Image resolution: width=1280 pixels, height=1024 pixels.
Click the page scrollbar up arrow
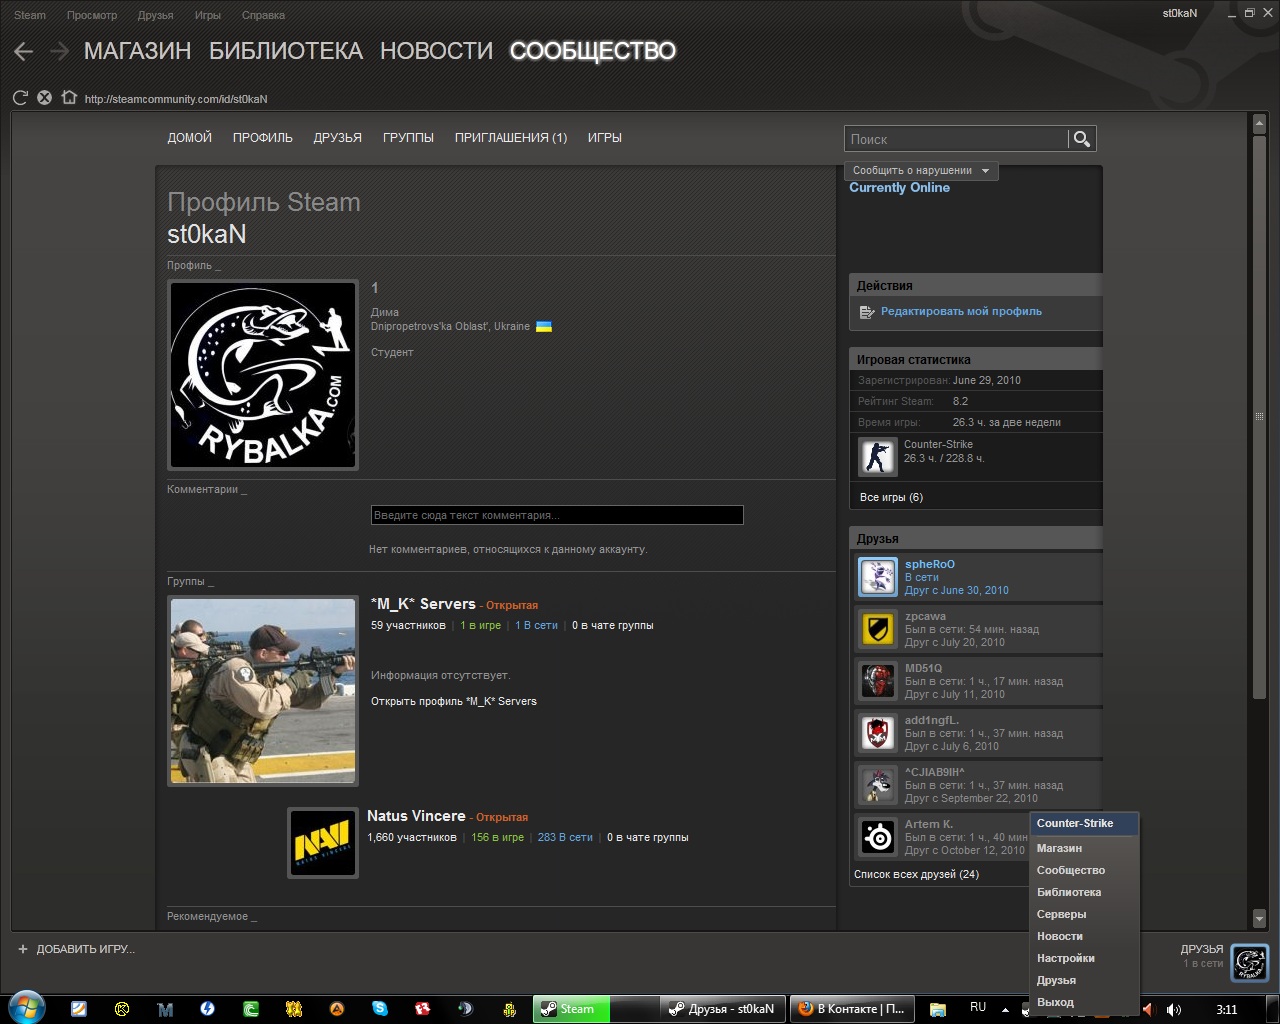tap(1259, 124)
